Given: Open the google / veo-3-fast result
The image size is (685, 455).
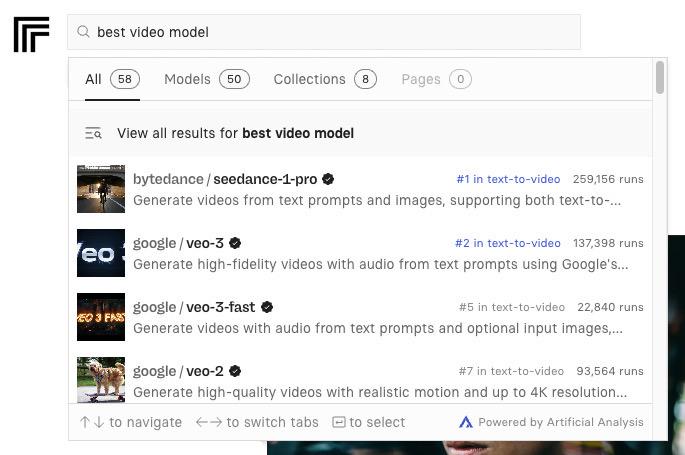Looking at the screenshot, I should tap(194, 307).
